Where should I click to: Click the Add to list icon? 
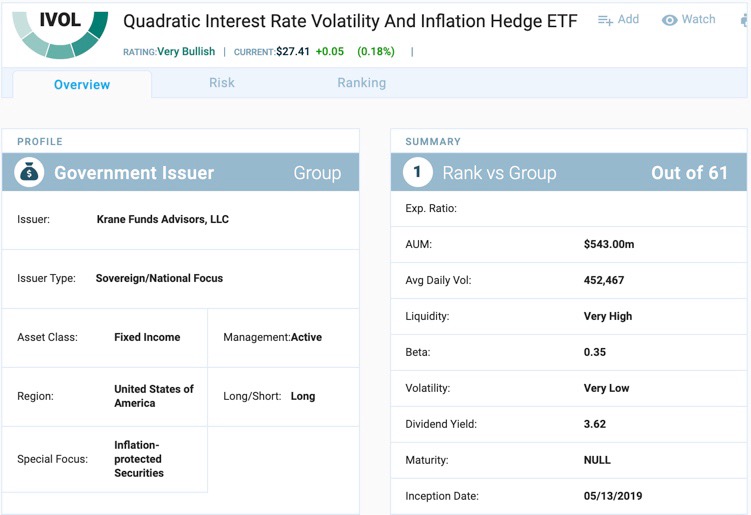tap(605, 20)
